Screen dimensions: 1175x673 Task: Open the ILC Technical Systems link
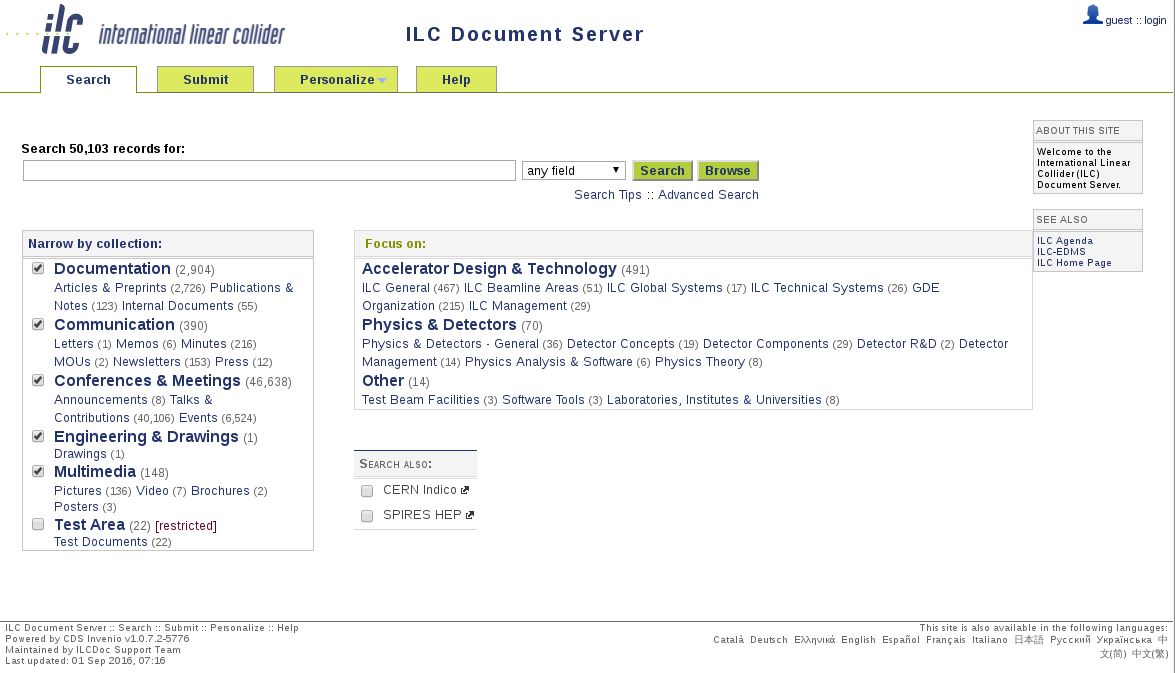tap(817, 288)
